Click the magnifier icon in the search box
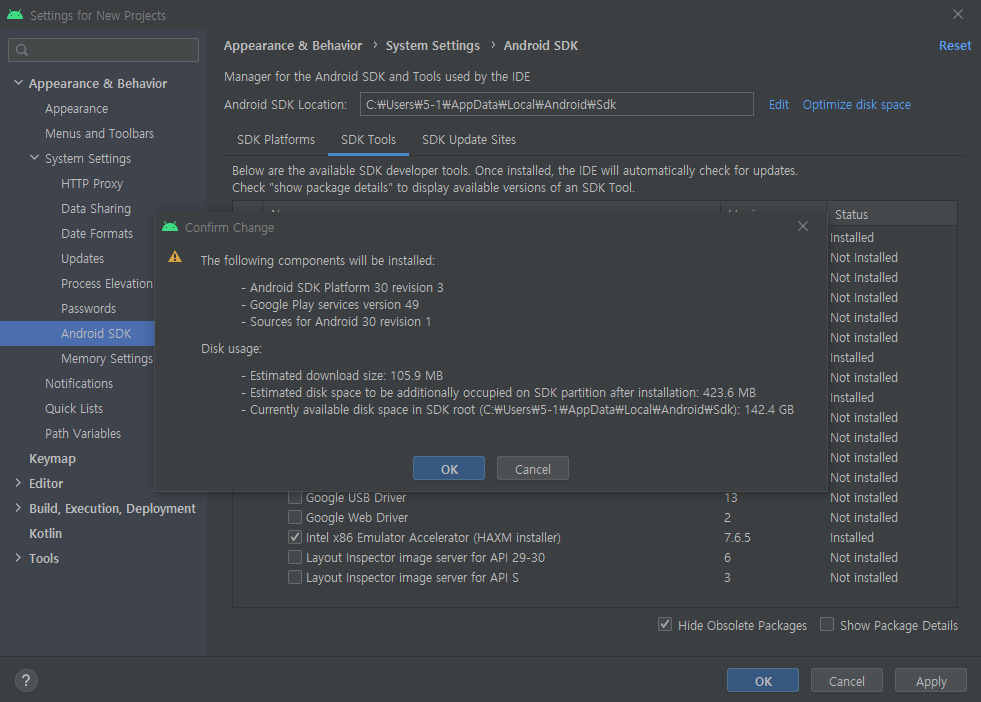 coord(22,50)
